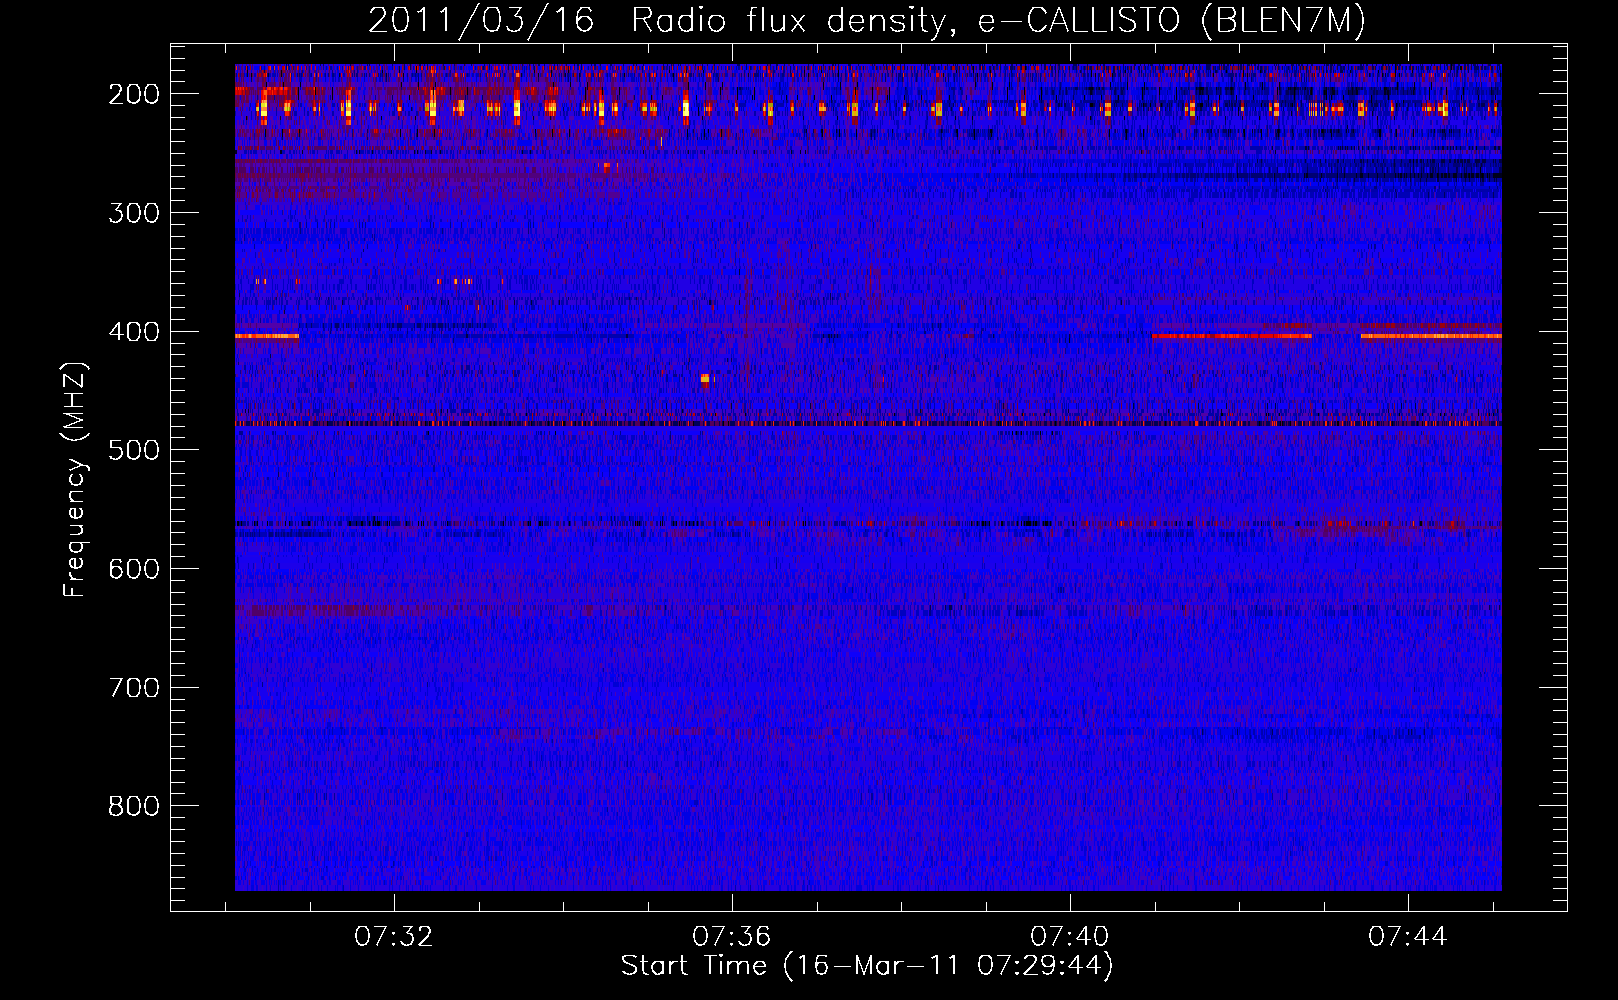Click the plot title "2011/03/16 Radio flux density, e-CALLISTO (BLEN7M)"
The image size is (1618, 1000).
tap(866, 20)
